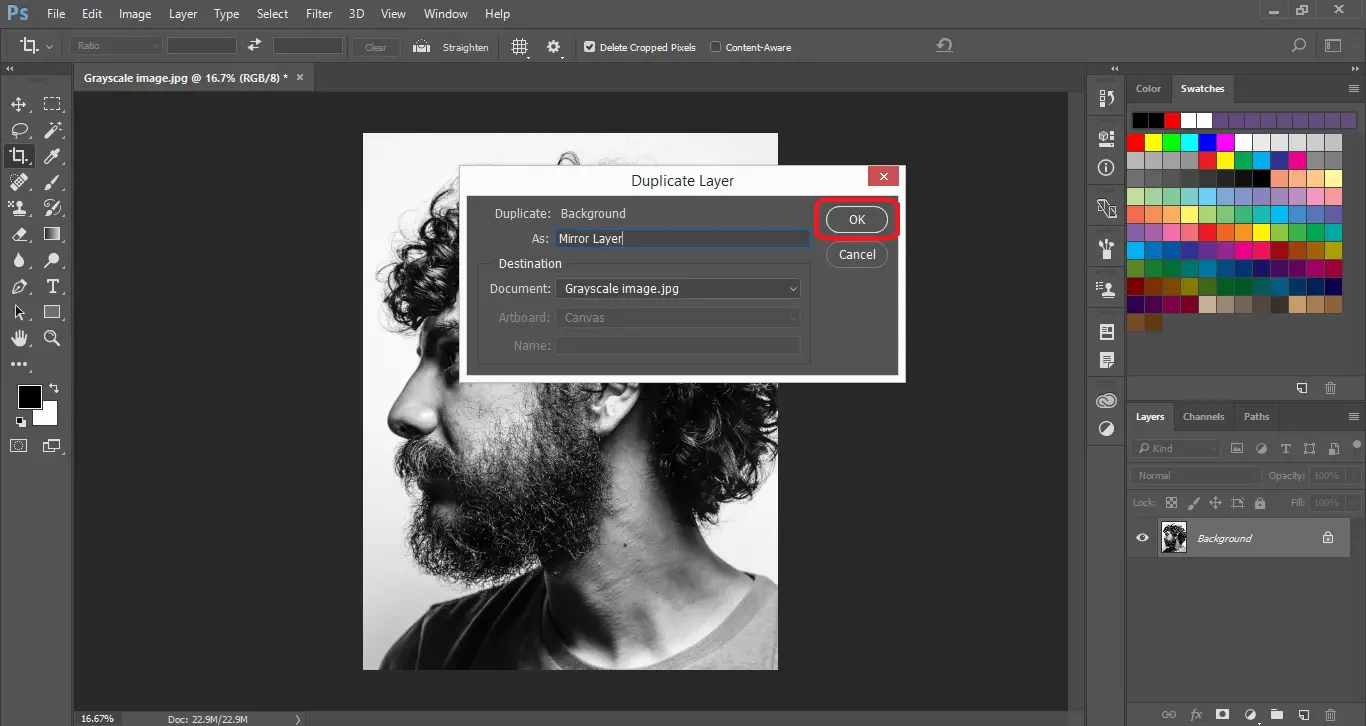Click the Background layer thumbnail
The width and height of the screenshot is (1366, 726).
[1173, 538]
